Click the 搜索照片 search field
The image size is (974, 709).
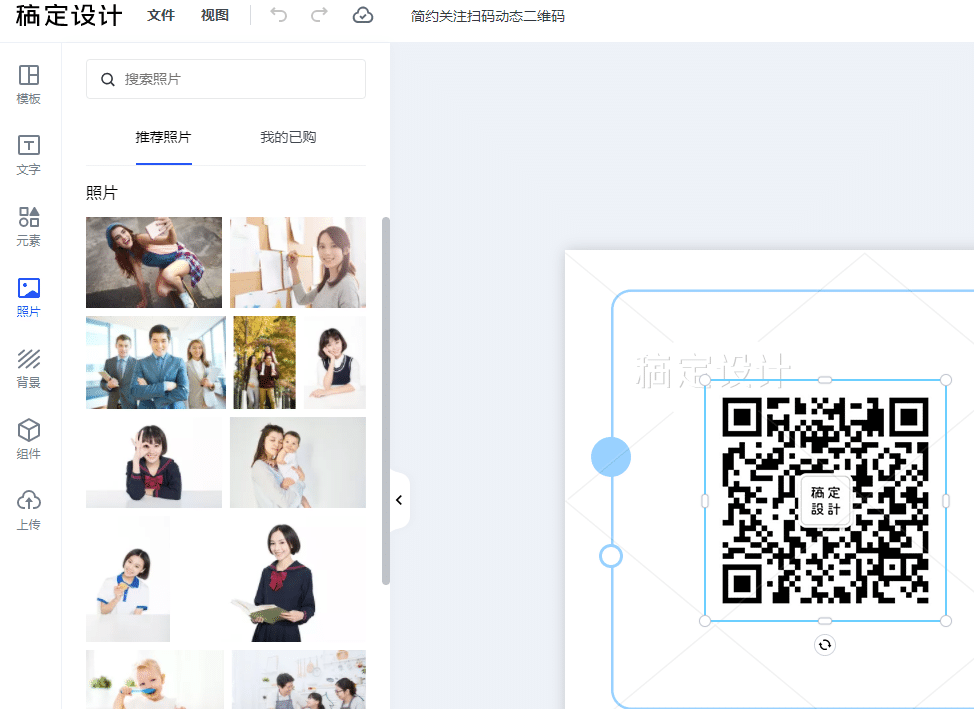226,79
